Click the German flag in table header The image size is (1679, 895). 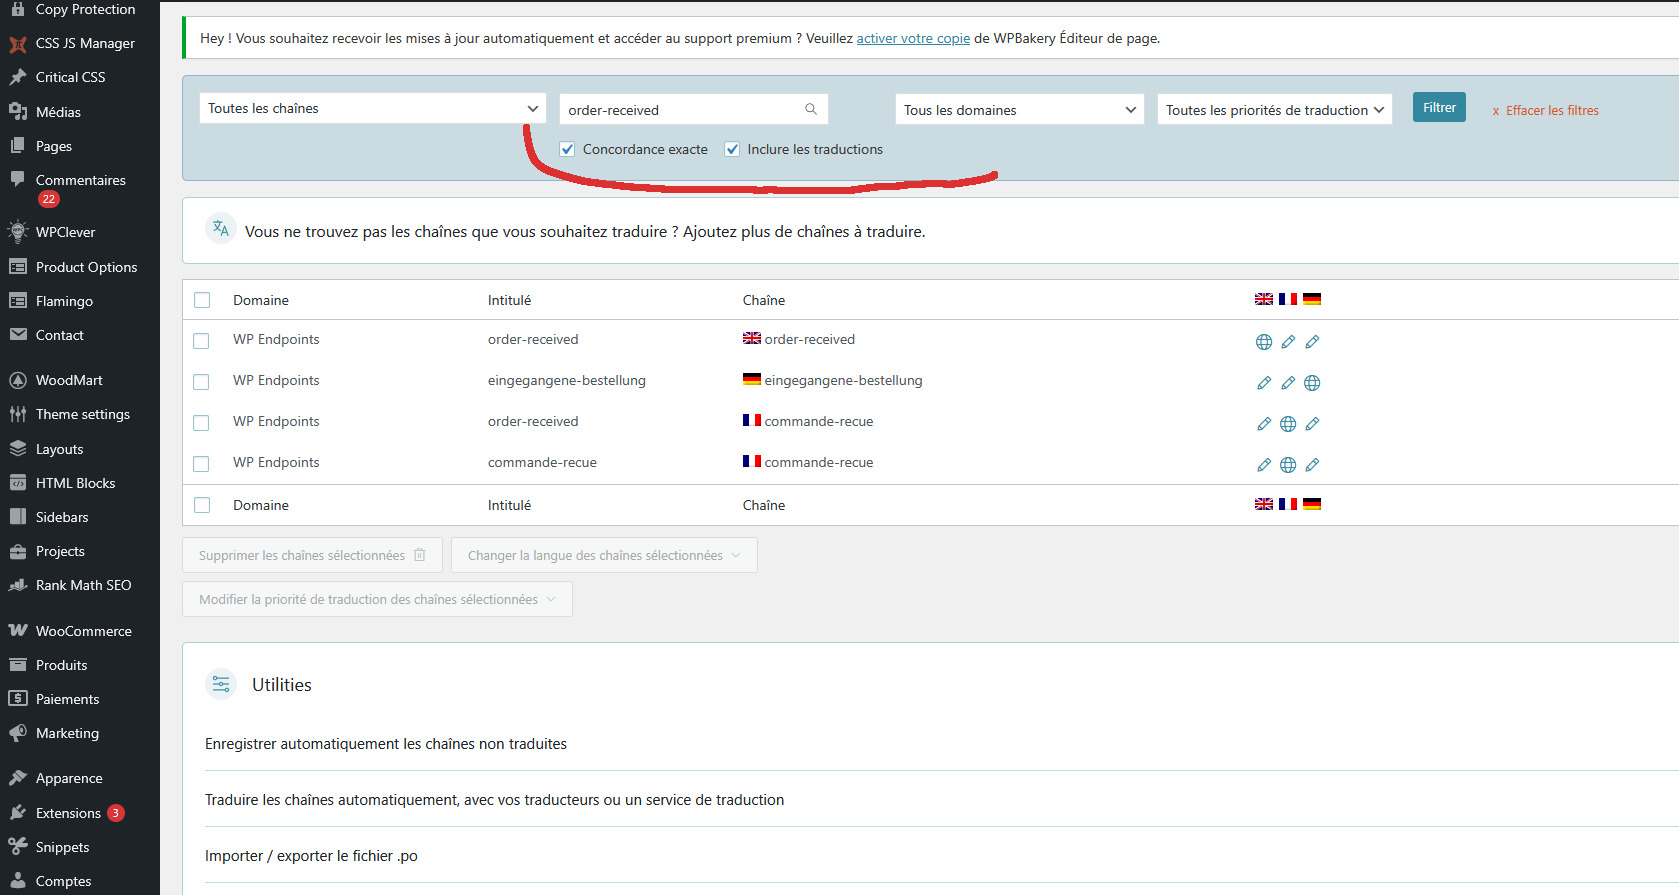pos(1312,299)
